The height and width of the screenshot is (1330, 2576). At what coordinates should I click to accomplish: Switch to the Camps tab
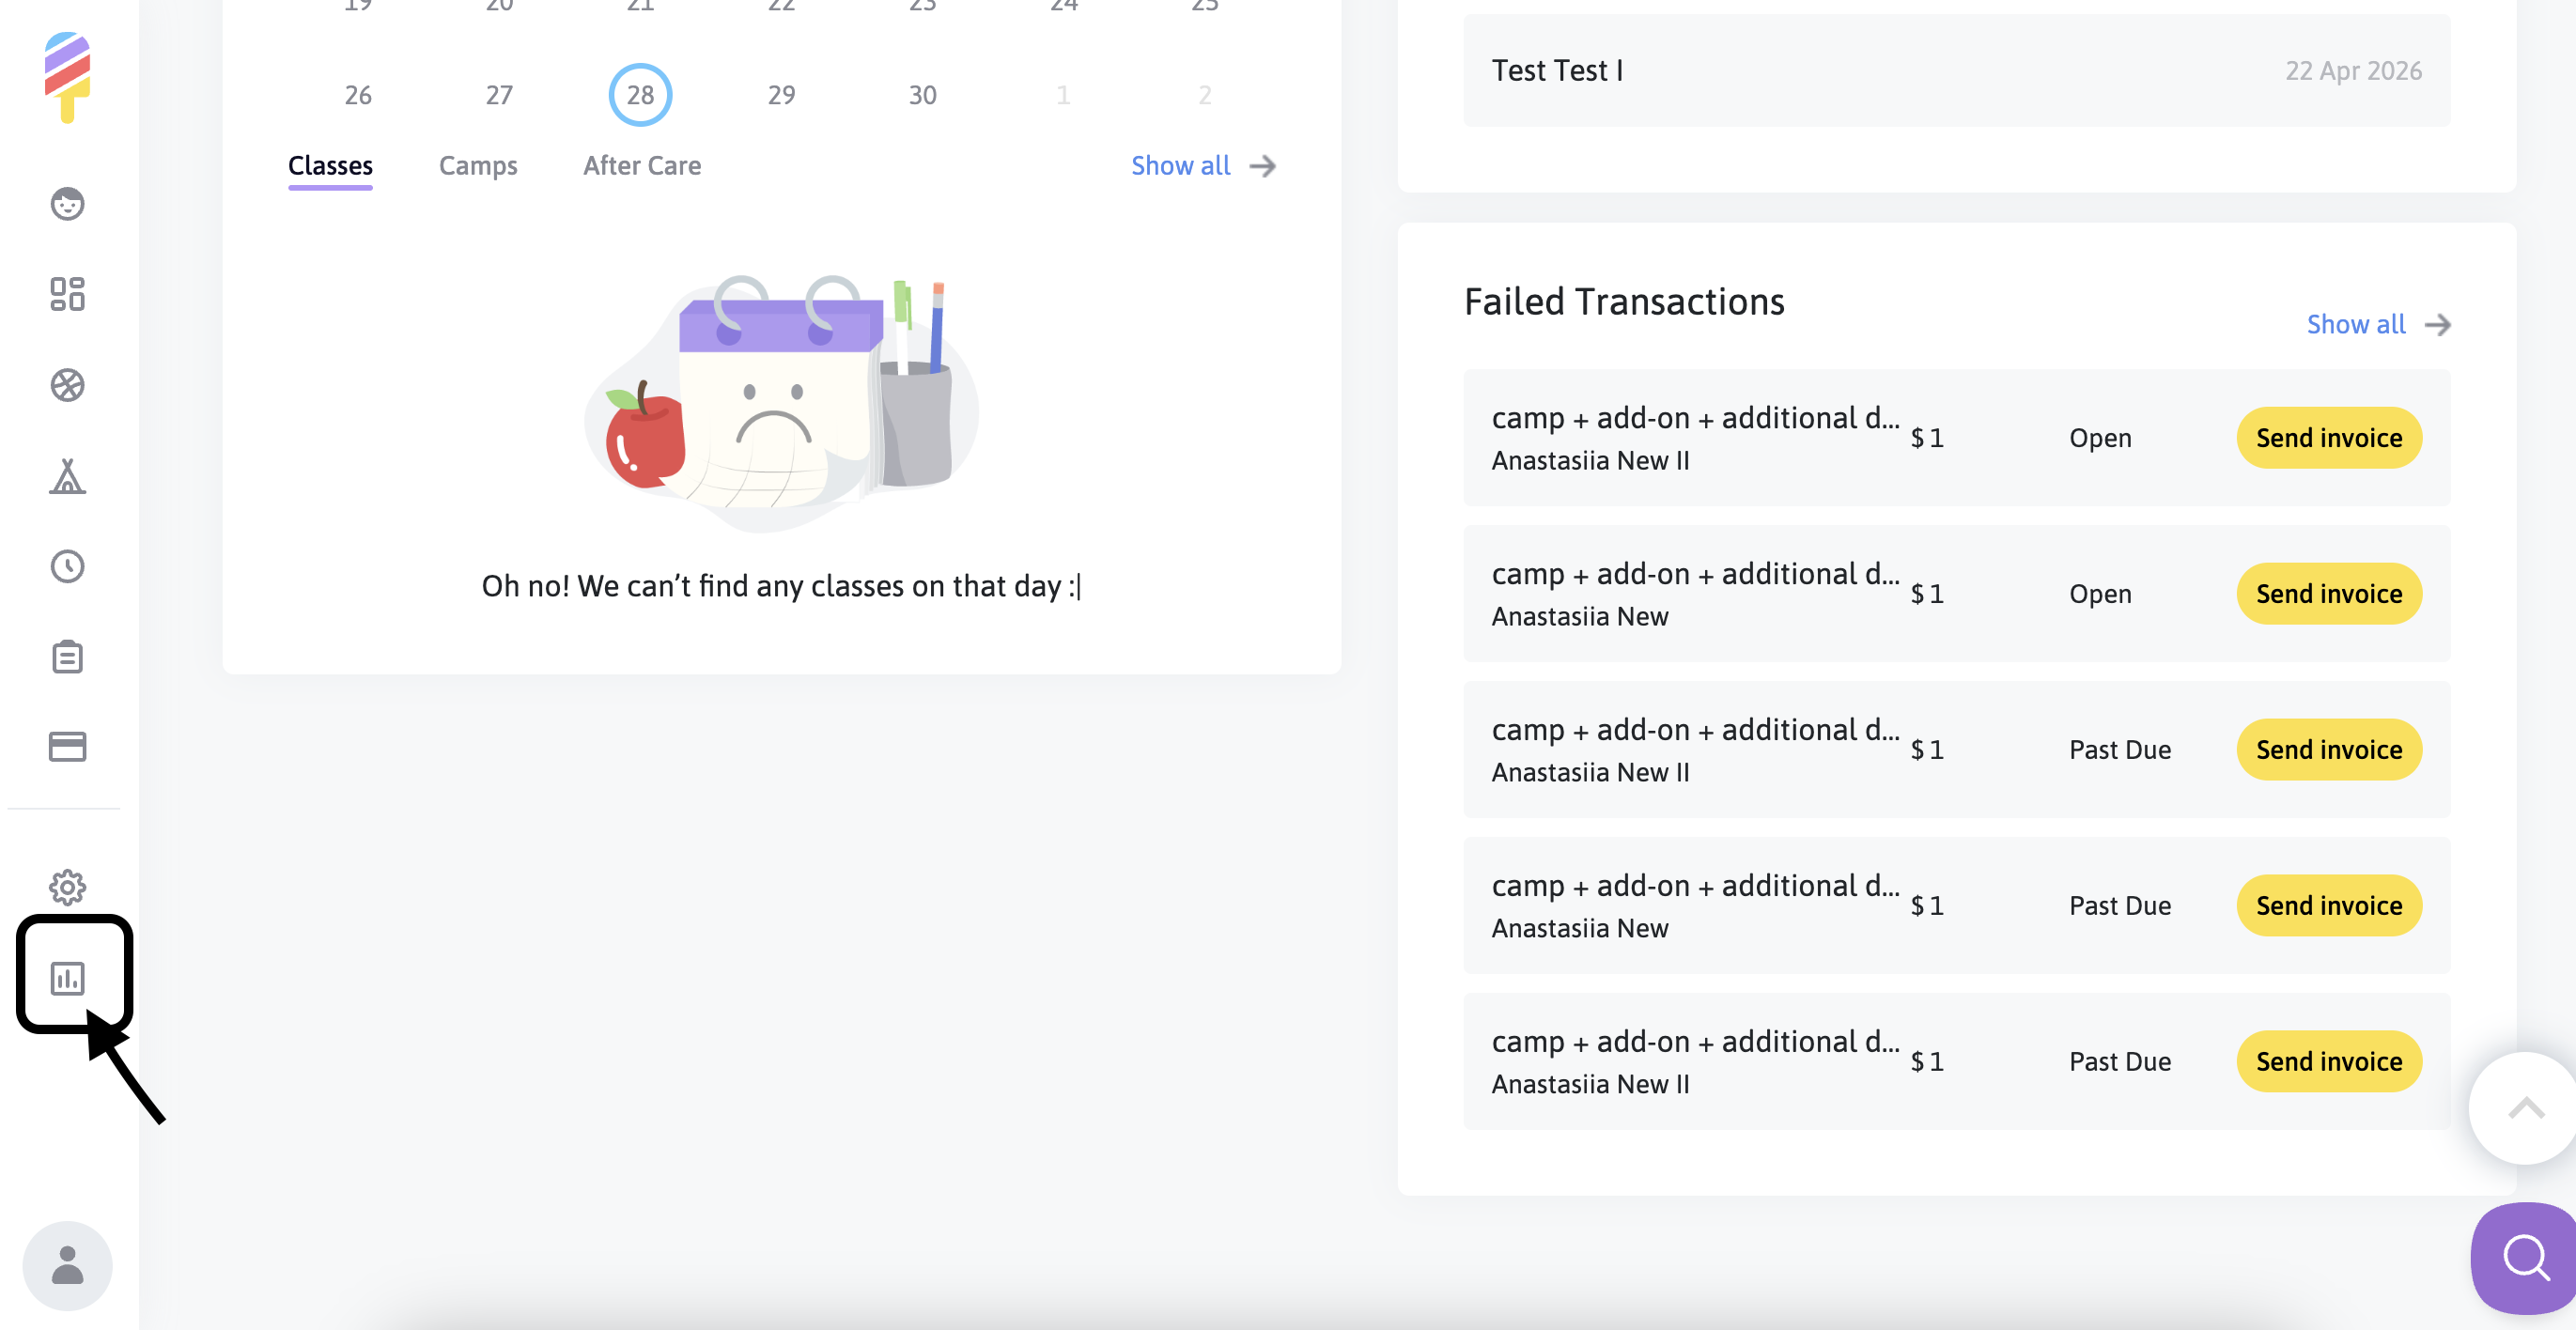(478, 166)
